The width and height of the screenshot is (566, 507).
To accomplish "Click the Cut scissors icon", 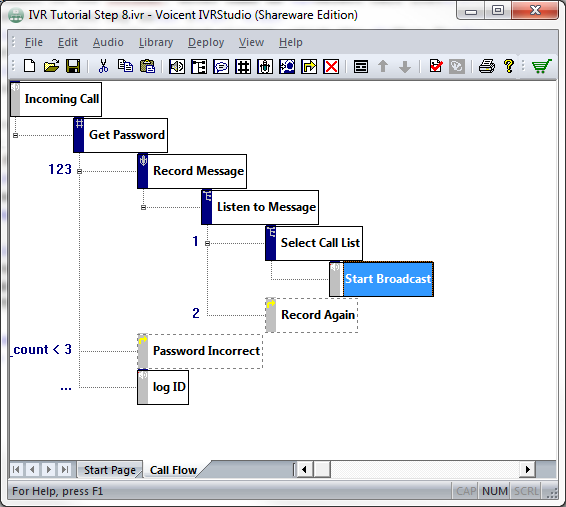I will 103,66.
